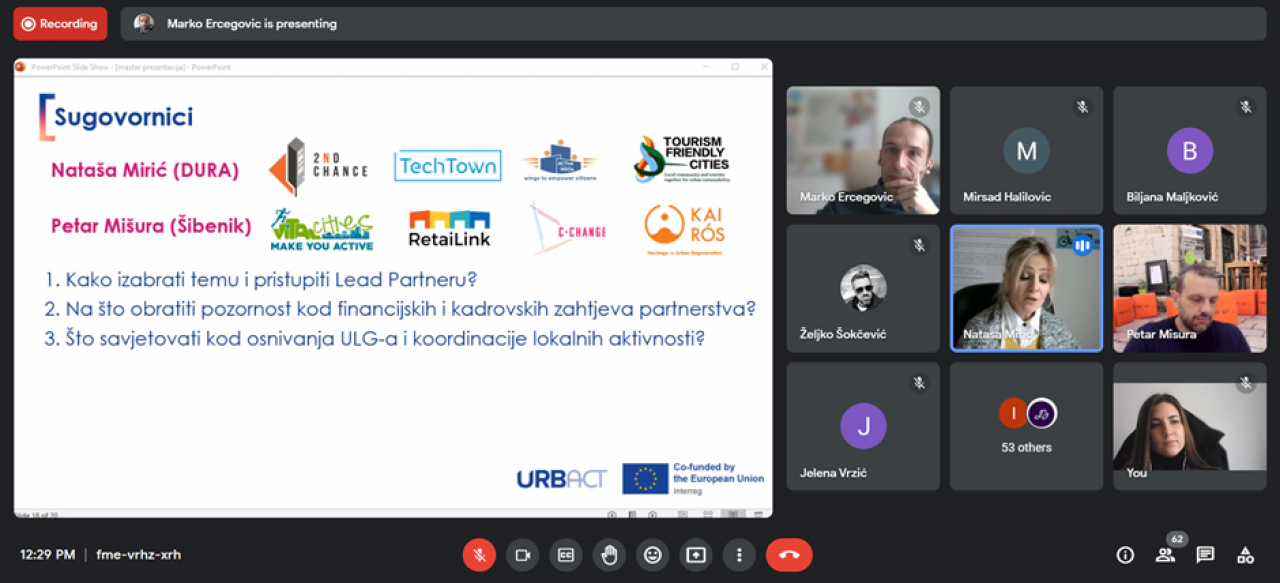Click the purple J avatar of Jelena

point(863,426)
